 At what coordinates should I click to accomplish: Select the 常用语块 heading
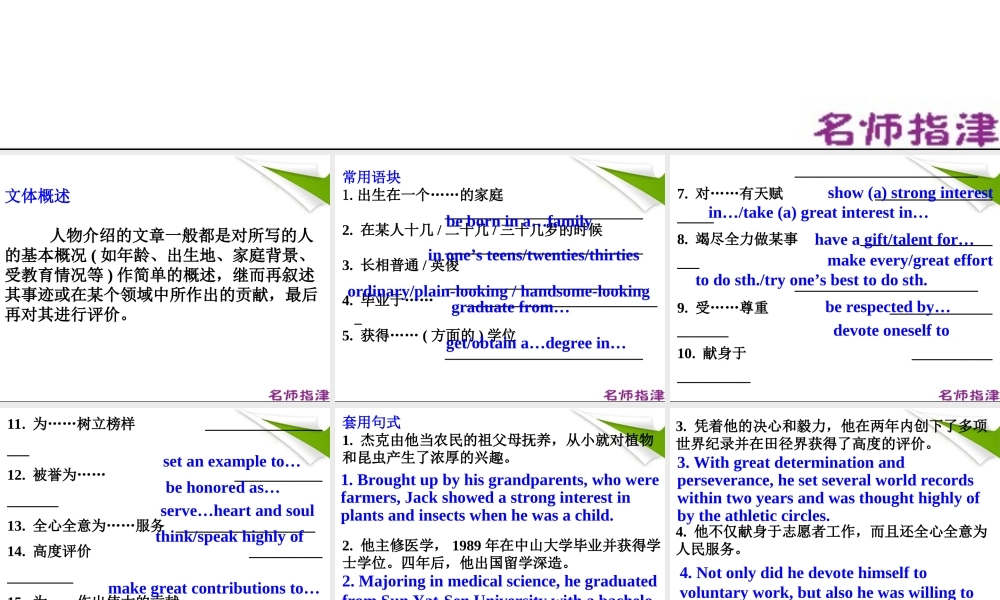[371, 176]
